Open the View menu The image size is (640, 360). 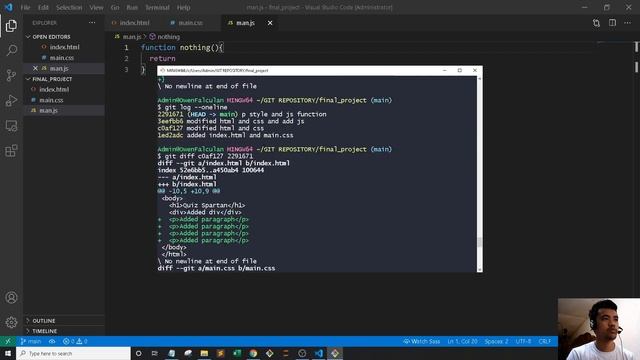click(96, 7)
